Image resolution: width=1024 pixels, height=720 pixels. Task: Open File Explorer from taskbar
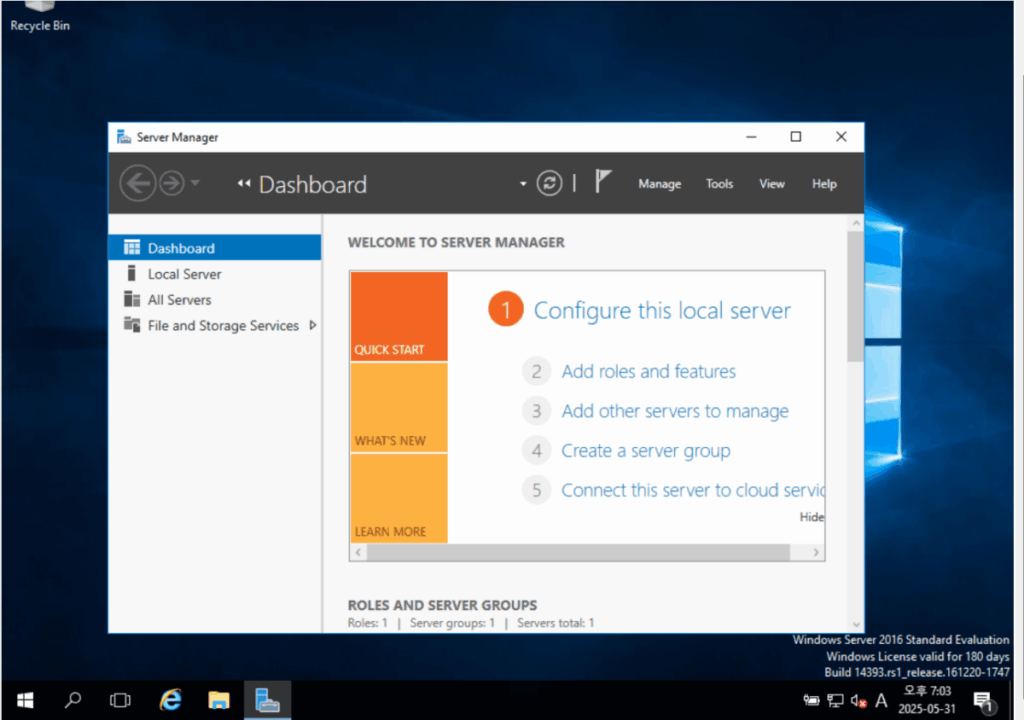pos(219,700)
